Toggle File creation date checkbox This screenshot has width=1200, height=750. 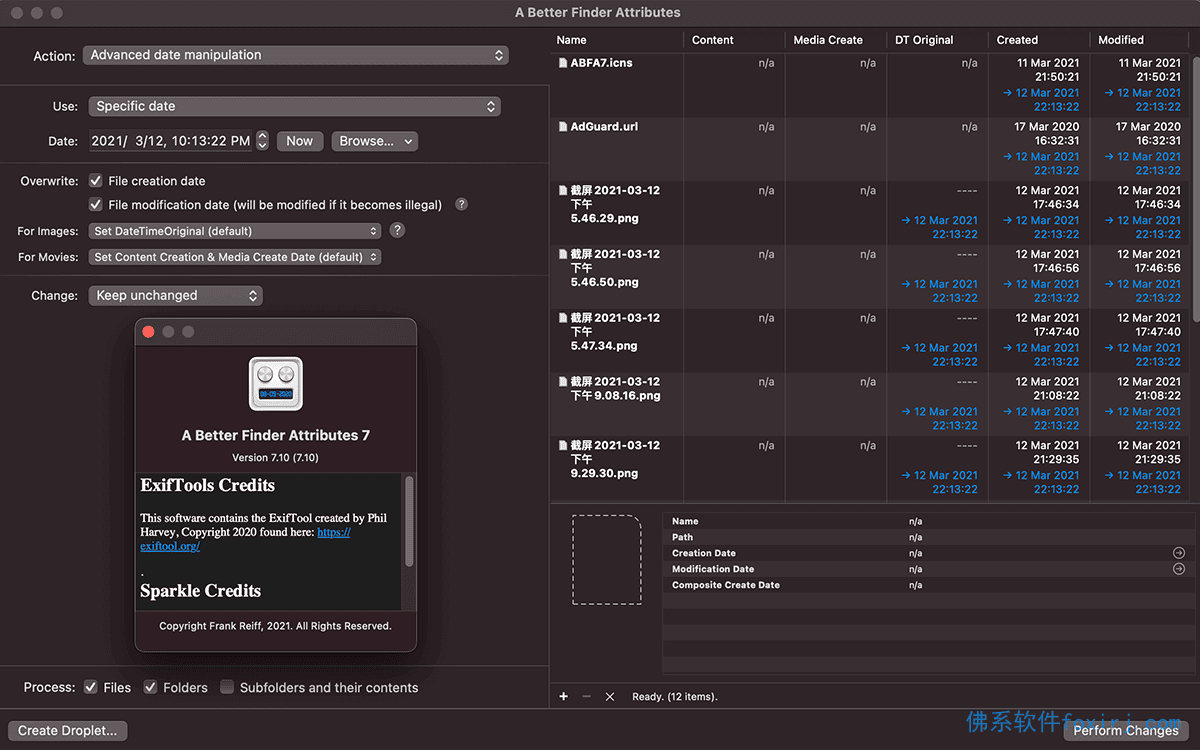pyautogui.click(x=96, y=181)
